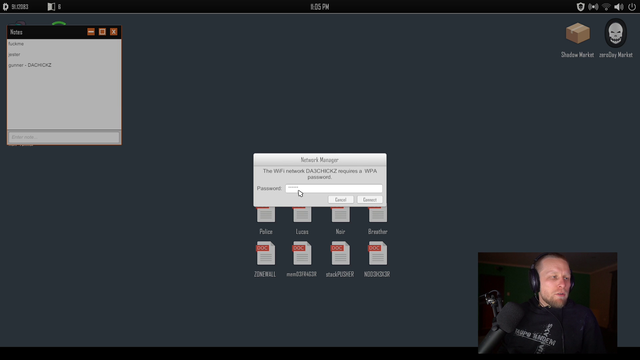
Task: Open the zeroDay Market skull icon
Action: click(616, 33)
